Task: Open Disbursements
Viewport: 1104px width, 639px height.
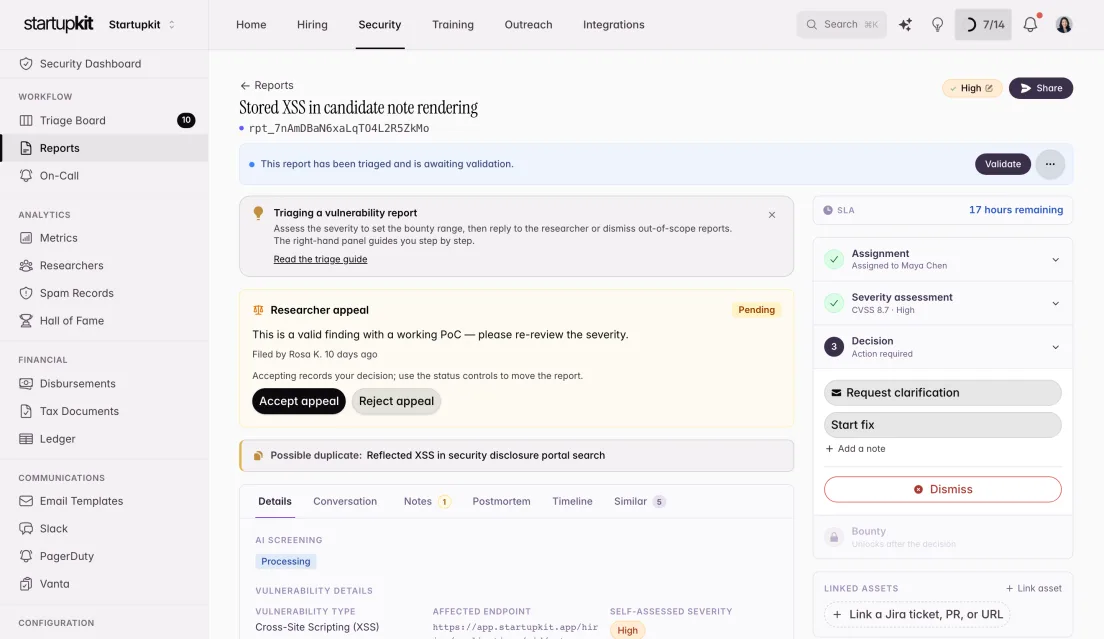Action: click(104, 384)
